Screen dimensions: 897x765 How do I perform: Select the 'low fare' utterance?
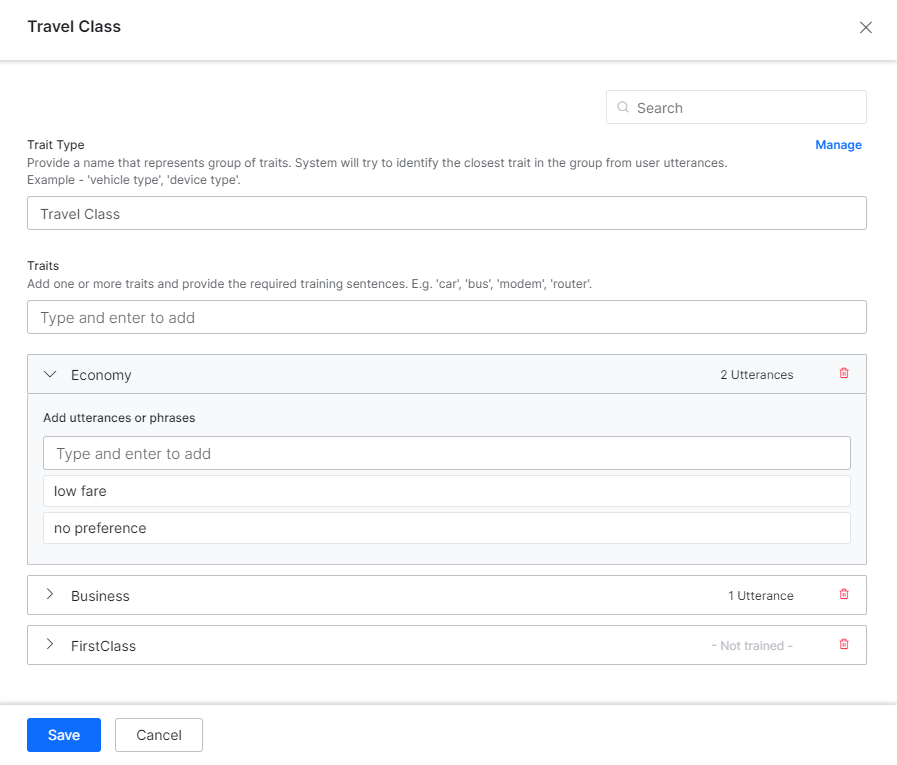coord(447,490)
